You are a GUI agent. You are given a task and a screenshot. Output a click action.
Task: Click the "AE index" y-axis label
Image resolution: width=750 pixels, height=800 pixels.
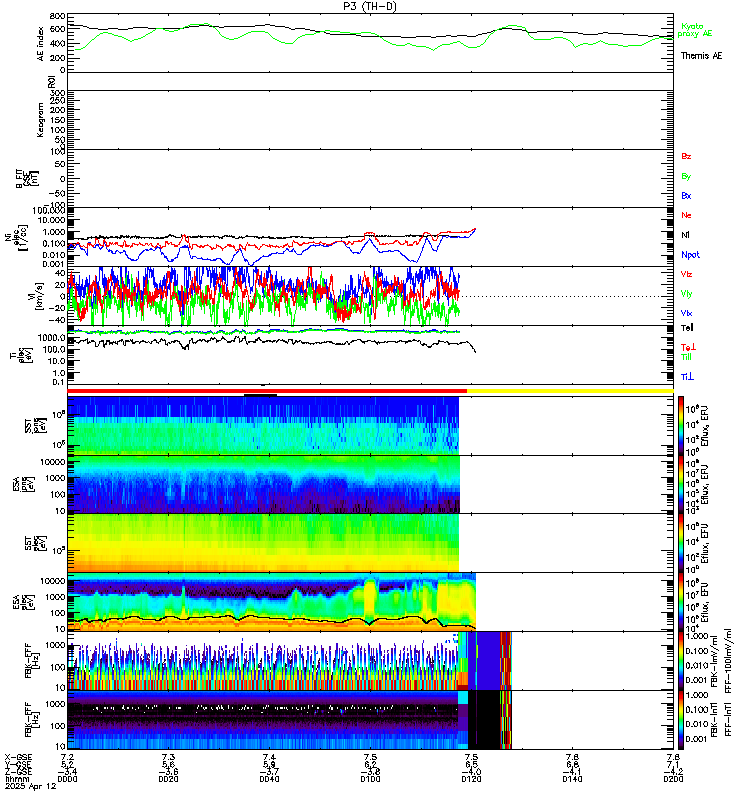41,43
